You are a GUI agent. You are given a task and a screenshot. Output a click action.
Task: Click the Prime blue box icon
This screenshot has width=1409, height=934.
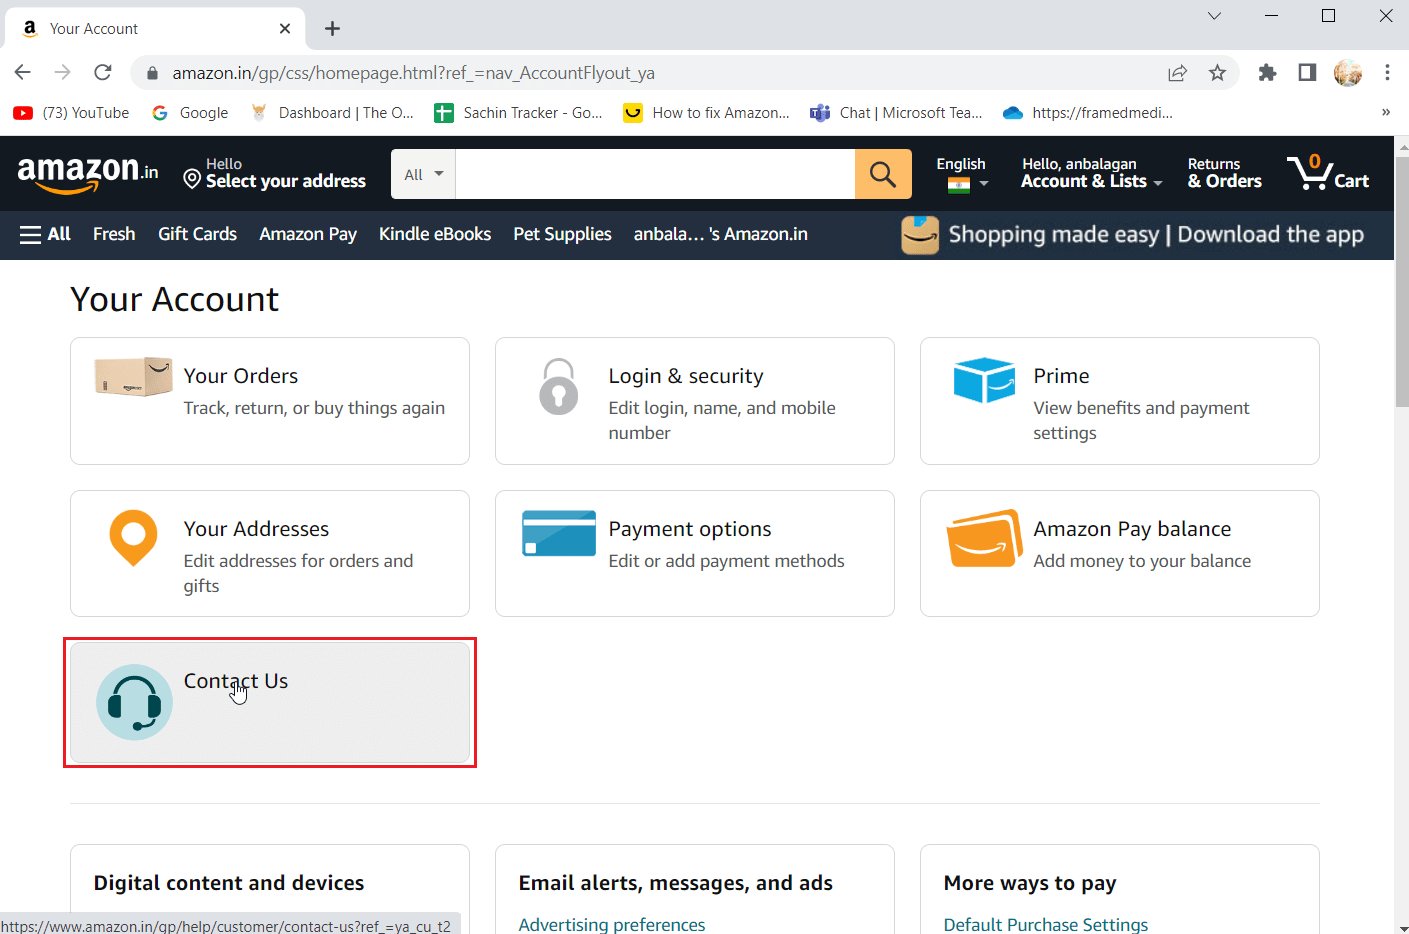click(x=984, y=380)
